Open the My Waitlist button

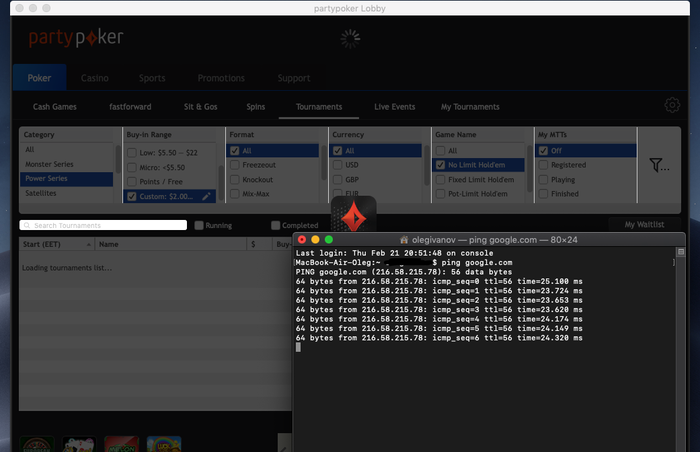[644, 224]
